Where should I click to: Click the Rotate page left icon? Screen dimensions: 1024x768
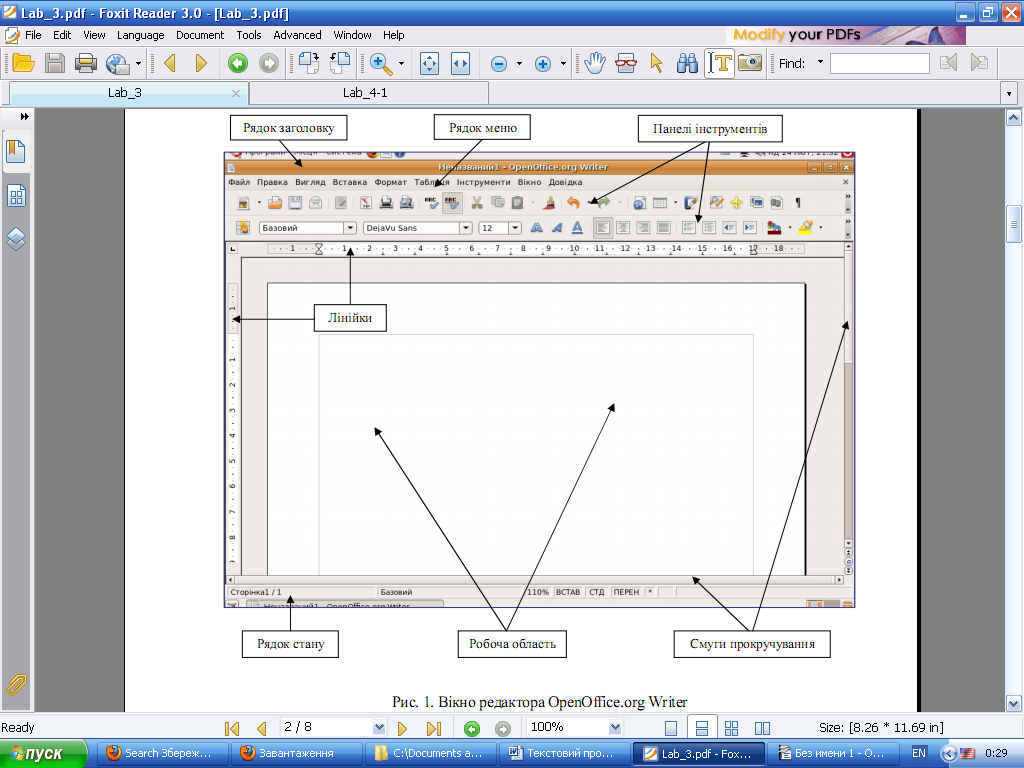pyautogui.click(x=340, y=63)
